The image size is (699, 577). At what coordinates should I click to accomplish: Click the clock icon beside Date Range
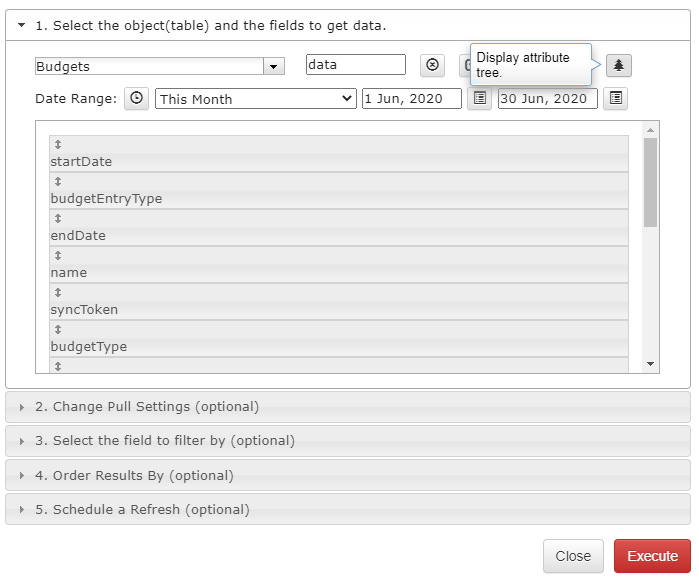coord(136,99)
